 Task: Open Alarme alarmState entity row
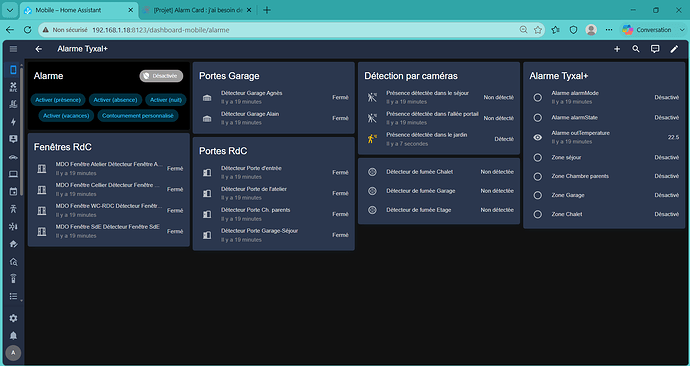pyautogui.click(x=604, y=118)
